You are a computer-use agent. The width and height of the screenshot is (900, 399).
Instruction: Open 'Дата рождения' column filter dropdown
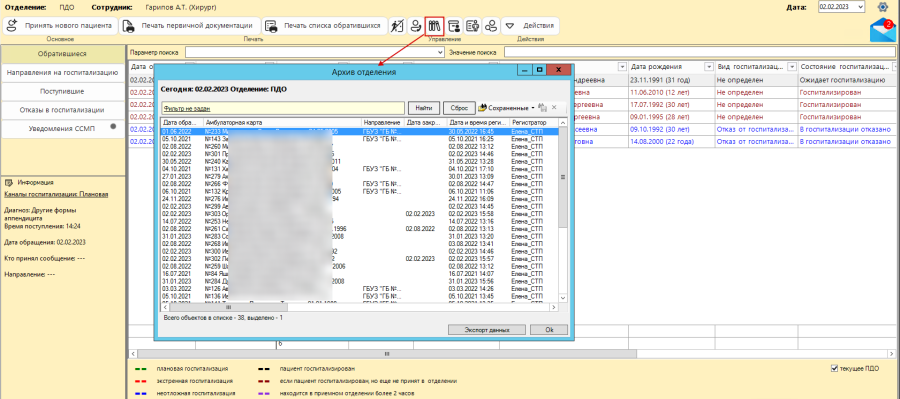click(708, 67)
